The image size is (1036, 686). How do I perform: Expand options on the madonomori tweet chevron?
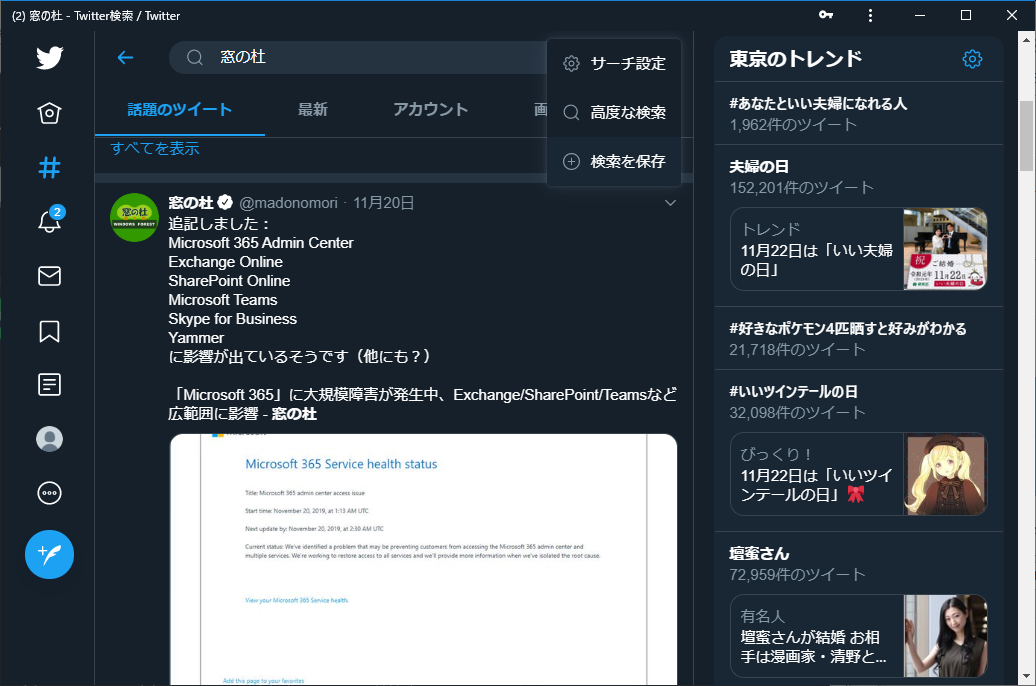(x=670, y=202)
